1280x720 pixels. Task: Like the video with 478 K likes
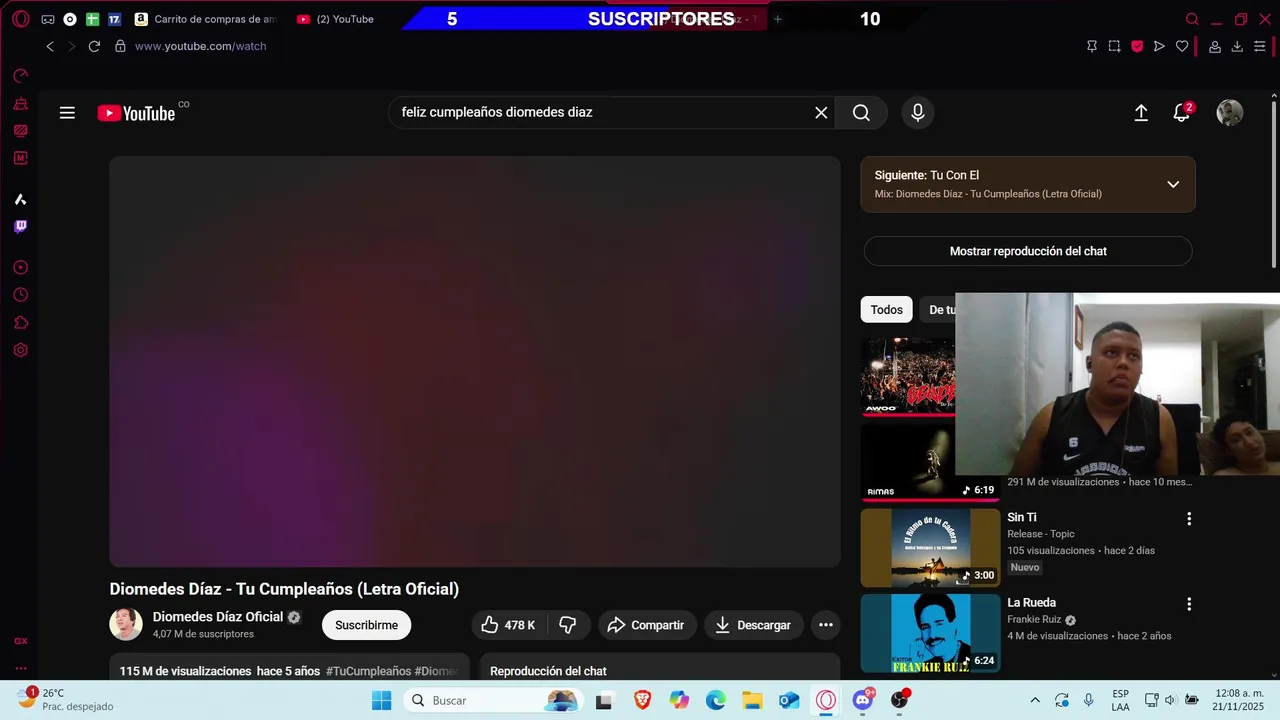tap(509, 625)
